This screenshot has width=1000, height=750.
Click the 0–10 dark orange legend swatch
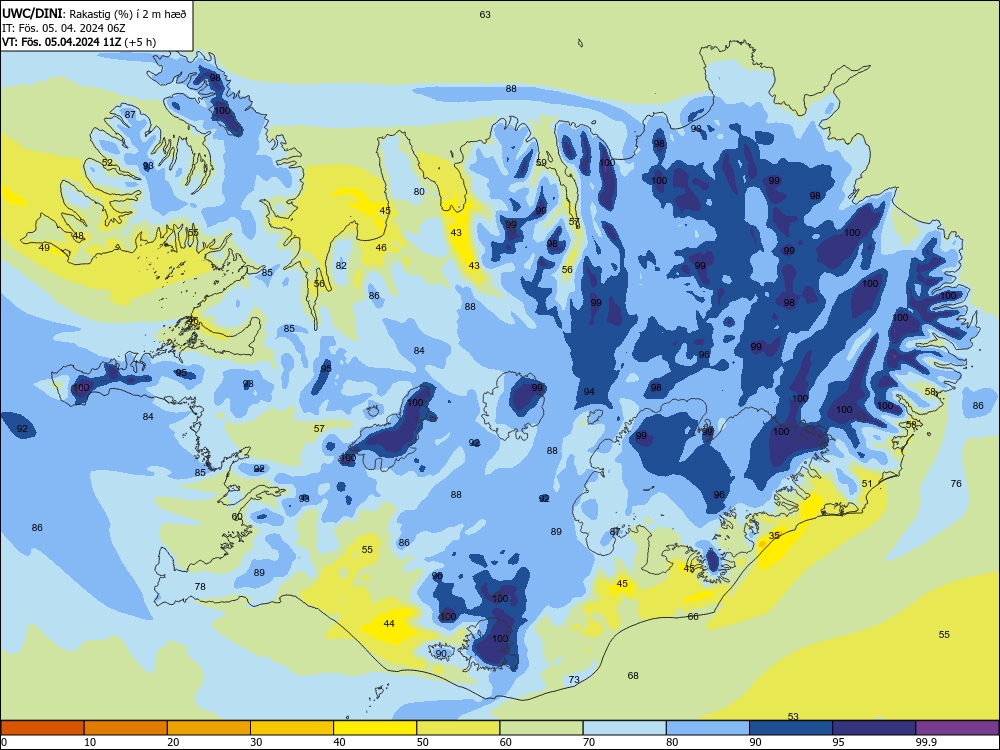pyautogui.click(x=42, y=728)
